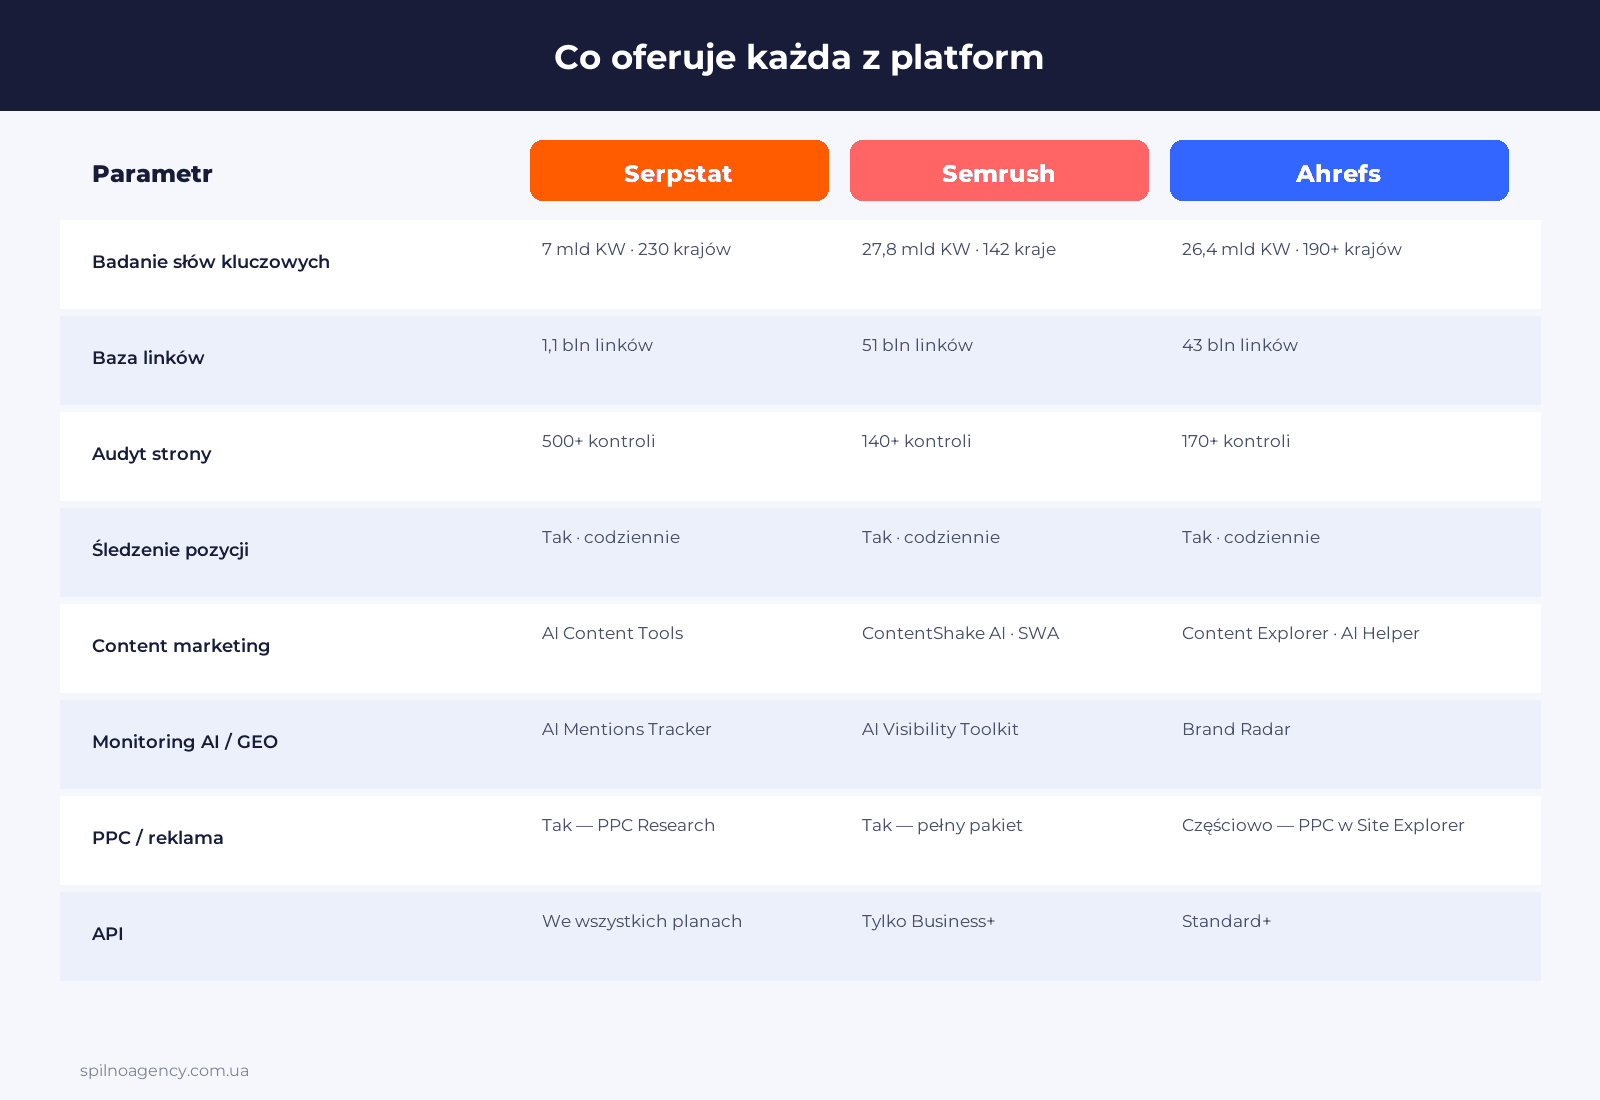Click the 'We wszystkich planach' cell

[x=642, y=921]
